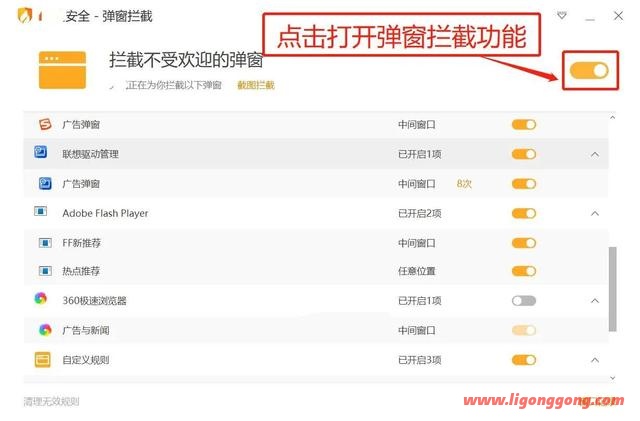Collapse the 360极速浏览器 group
The image size is (640, 421).
pos(595,301)
